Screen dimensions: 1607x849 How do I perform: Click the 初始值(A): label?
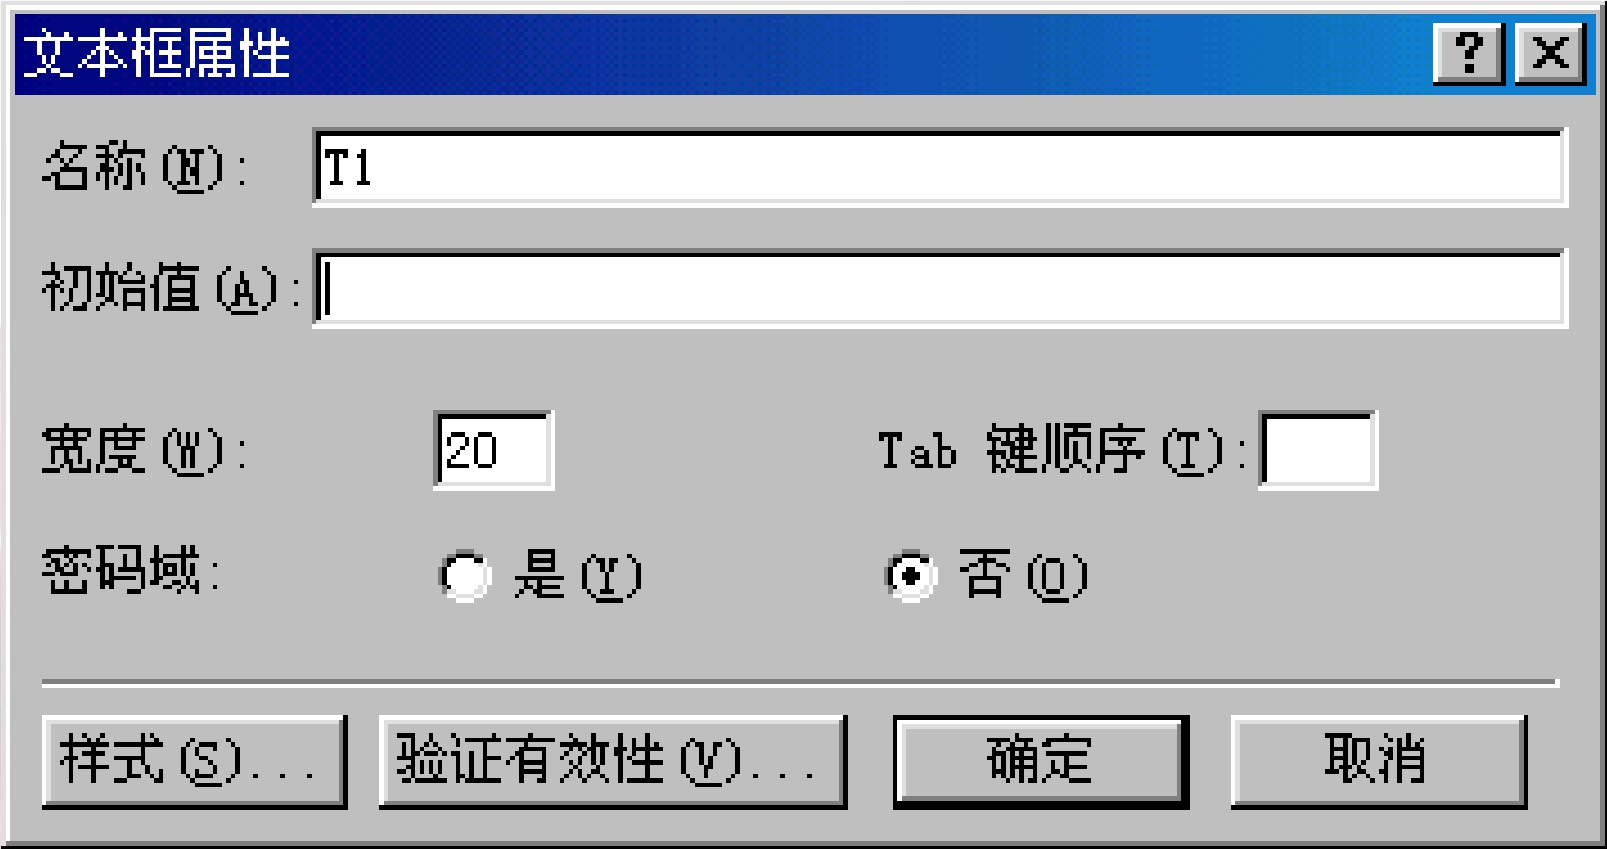click(171, 289)
